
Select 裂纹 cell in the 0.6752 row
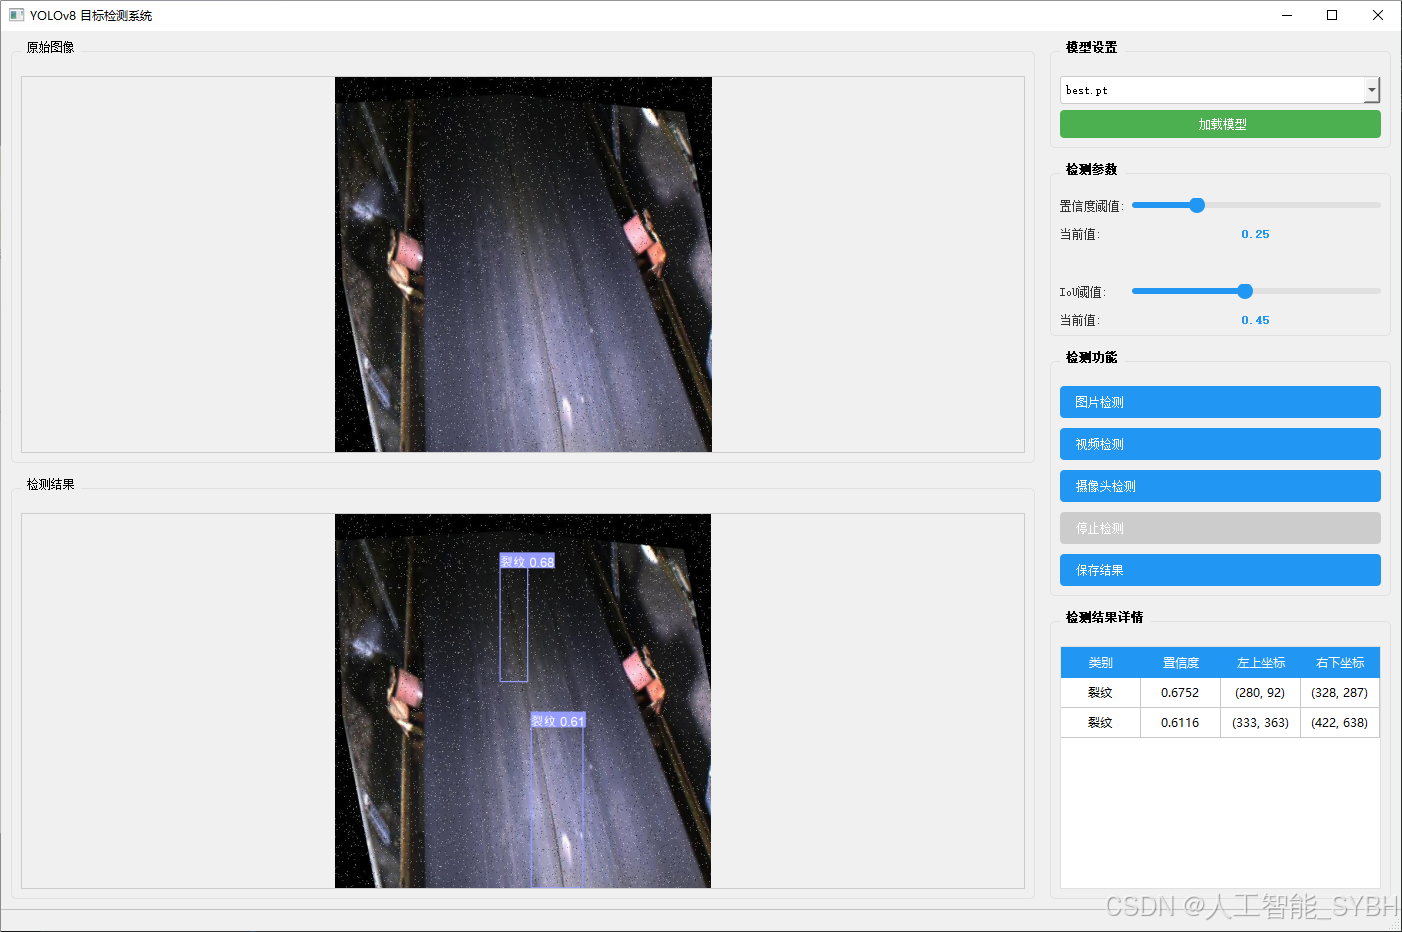(x=1100, y=693)
